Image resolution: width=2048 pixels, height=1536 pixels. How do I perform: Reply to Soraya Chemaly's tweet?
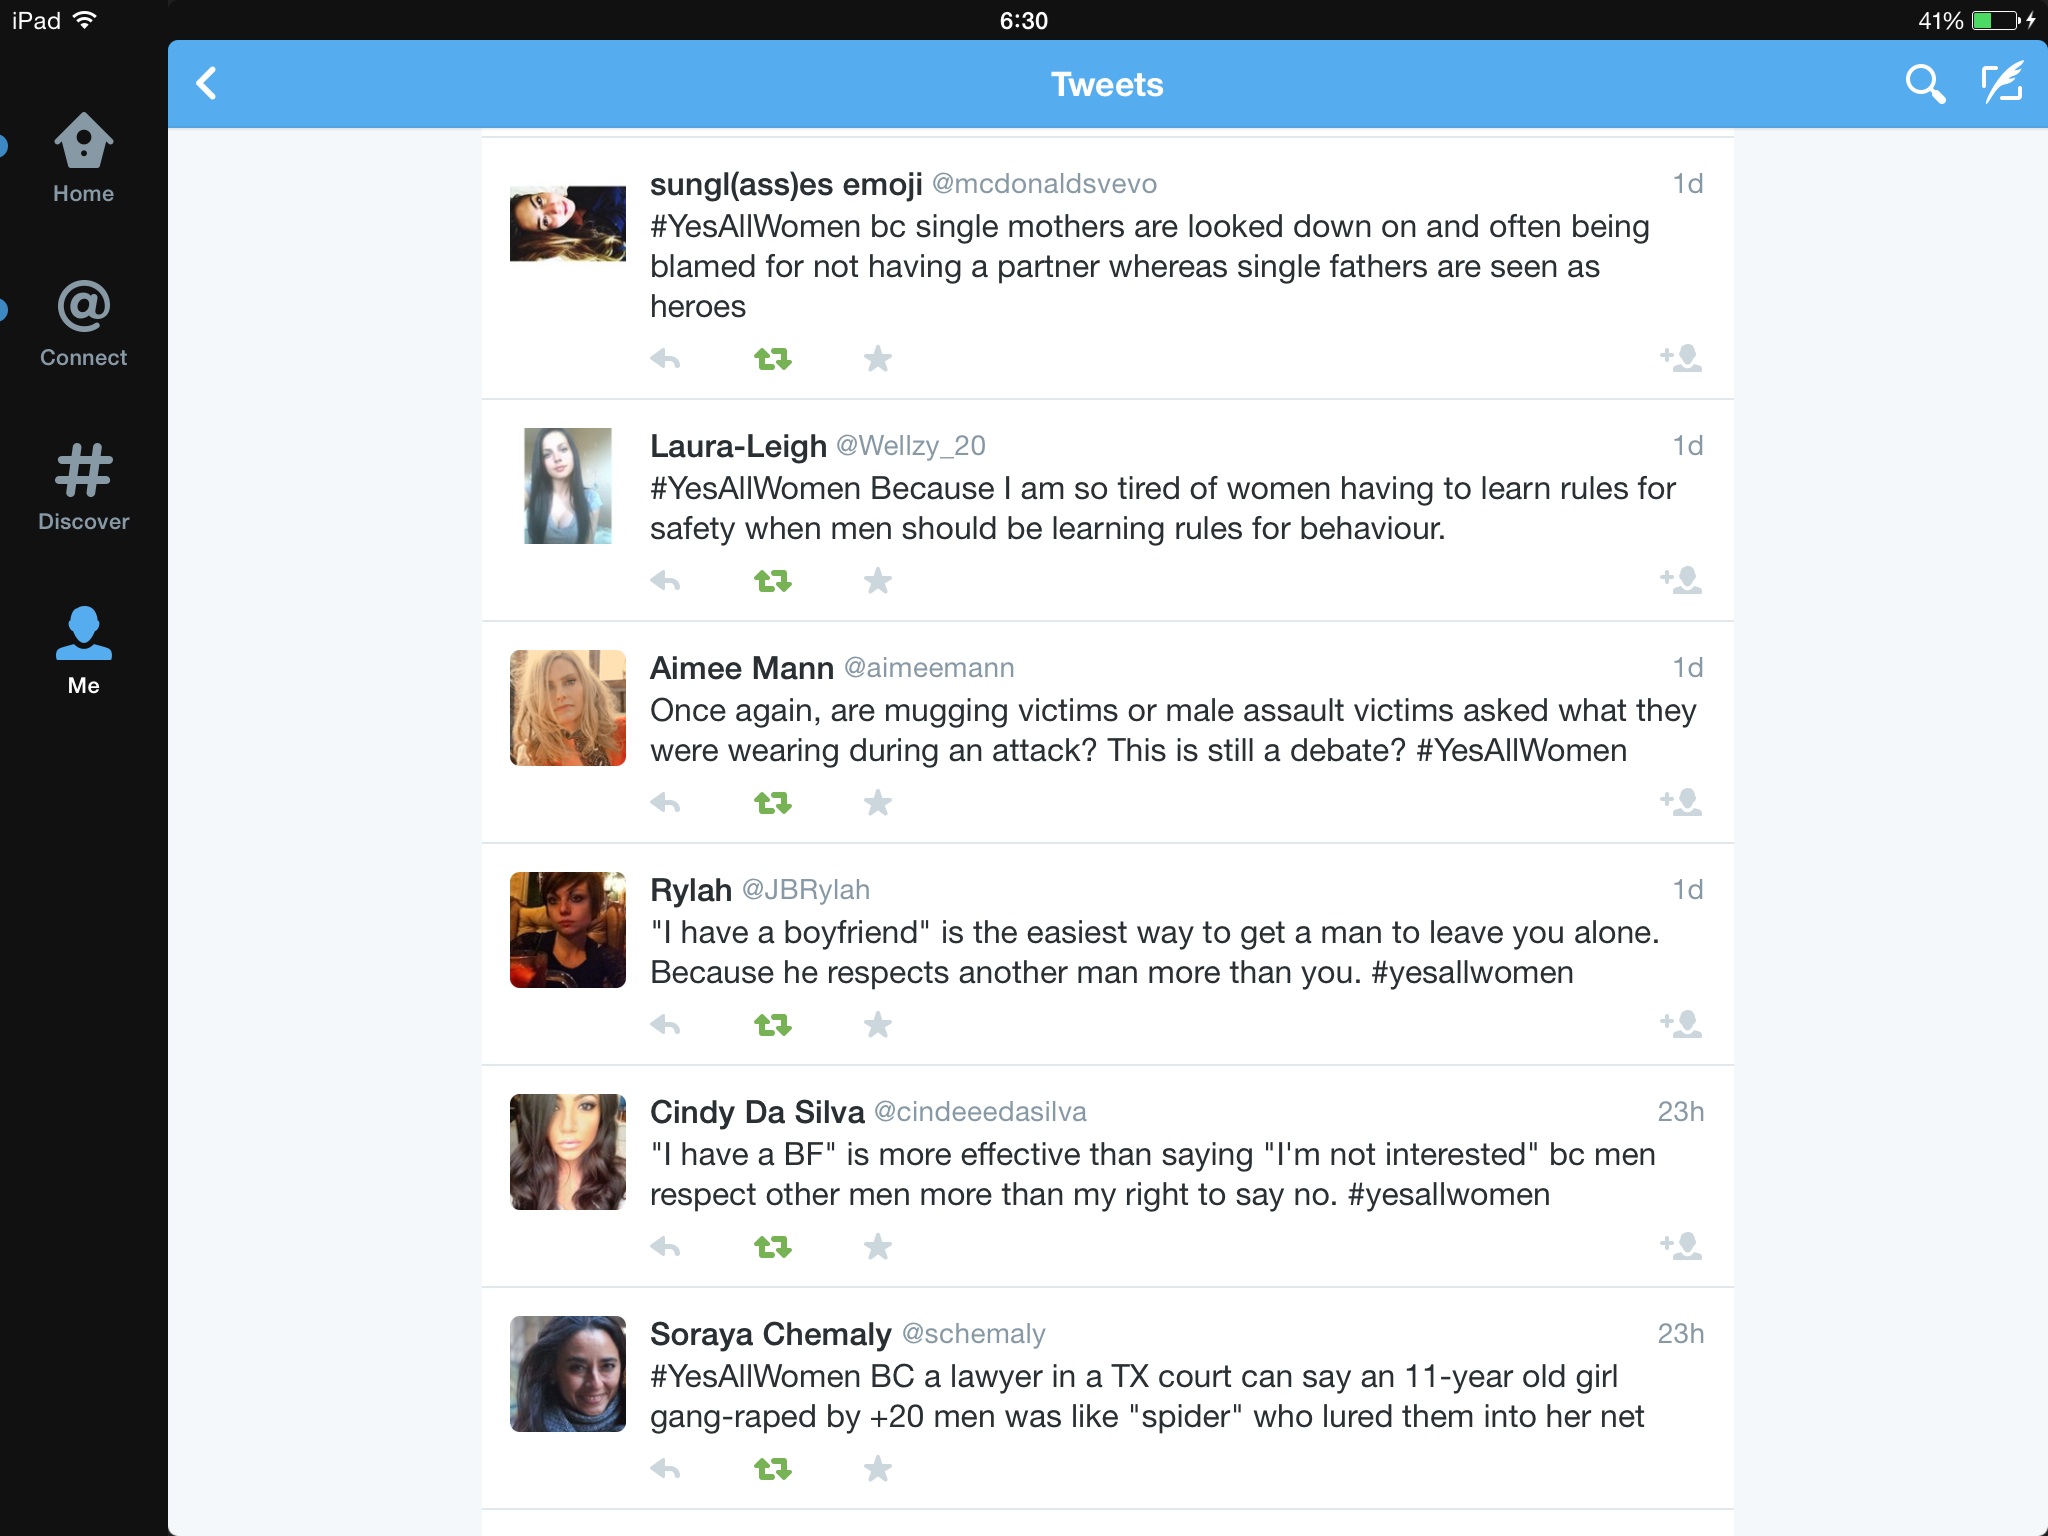[x=665, y=1468]
